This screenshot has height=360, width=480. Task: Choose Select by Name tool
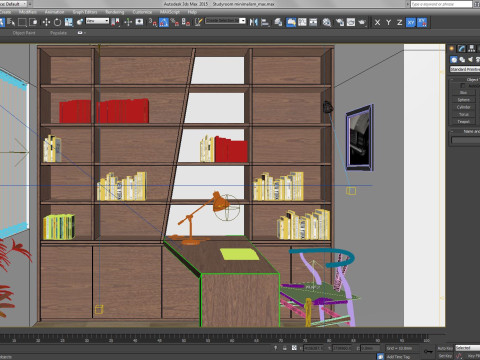tap(11, 22)
